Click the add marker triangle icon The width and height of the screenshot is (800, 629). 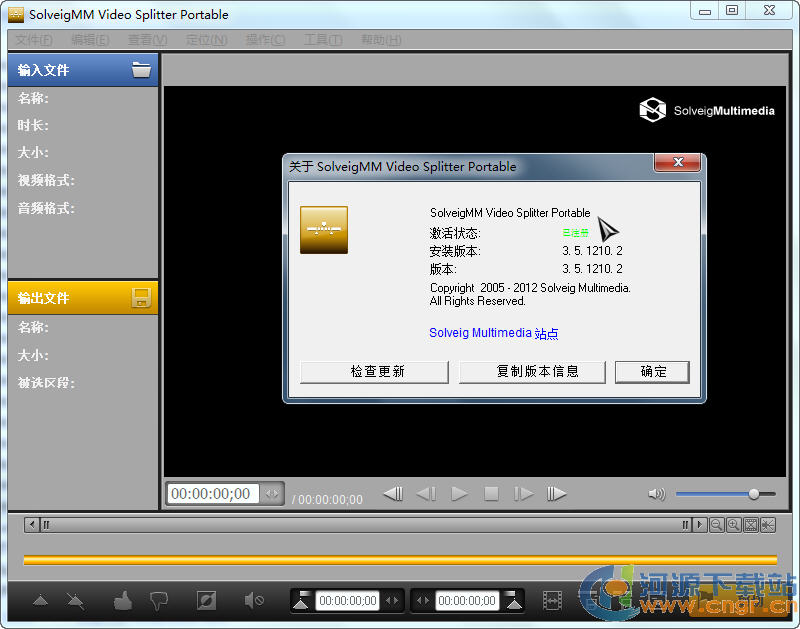[40, 601]
